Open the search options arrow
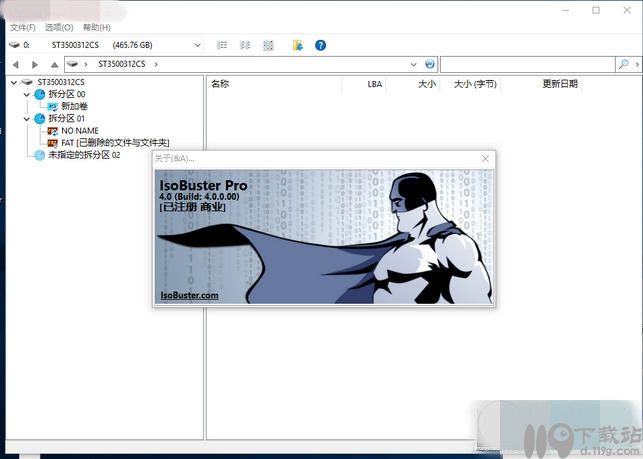 click(637, 64)
